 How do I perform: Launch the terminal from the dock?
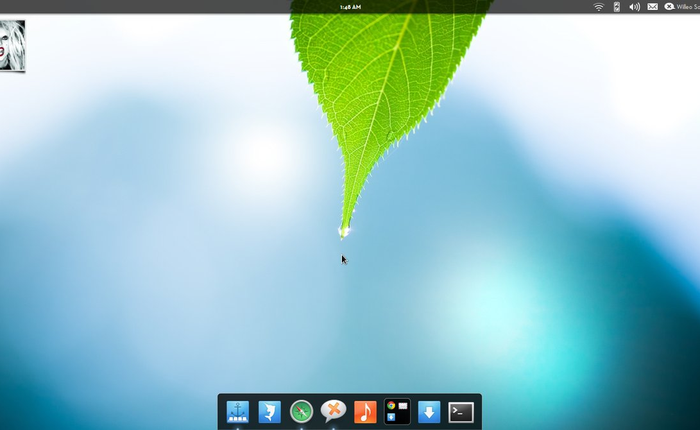pyautogui.click(x=461, y=412)
